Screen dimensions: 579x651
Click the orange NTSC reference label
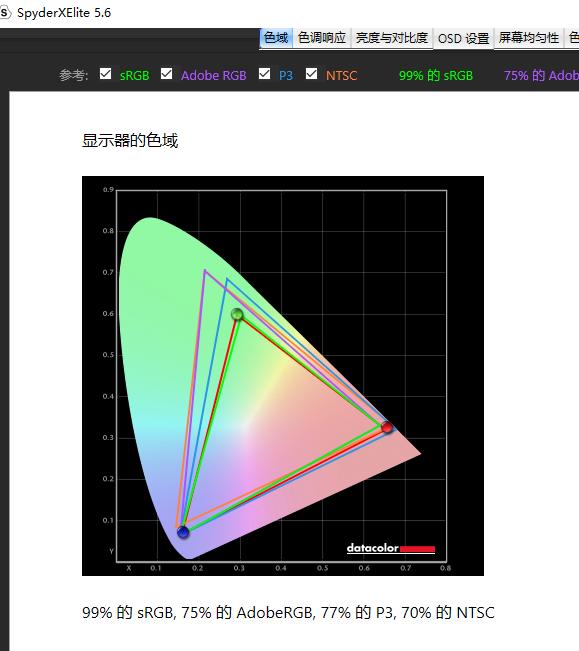(x=341, y=76)
